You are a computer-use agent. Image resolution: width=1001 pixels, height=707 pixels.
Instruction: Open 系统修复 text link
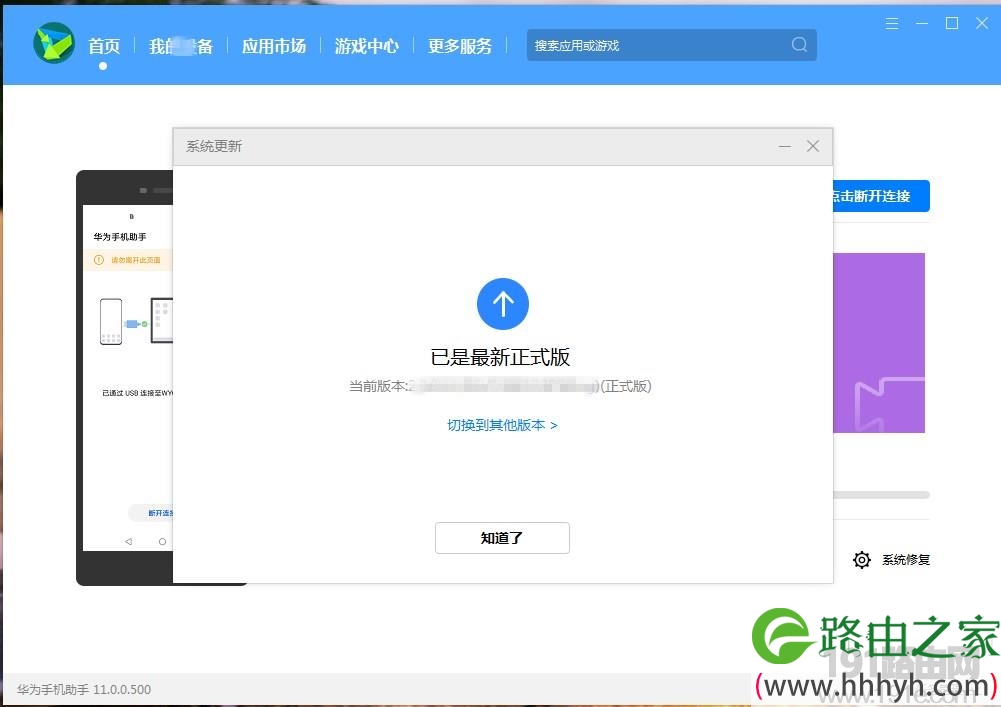[x=906, y=559]
